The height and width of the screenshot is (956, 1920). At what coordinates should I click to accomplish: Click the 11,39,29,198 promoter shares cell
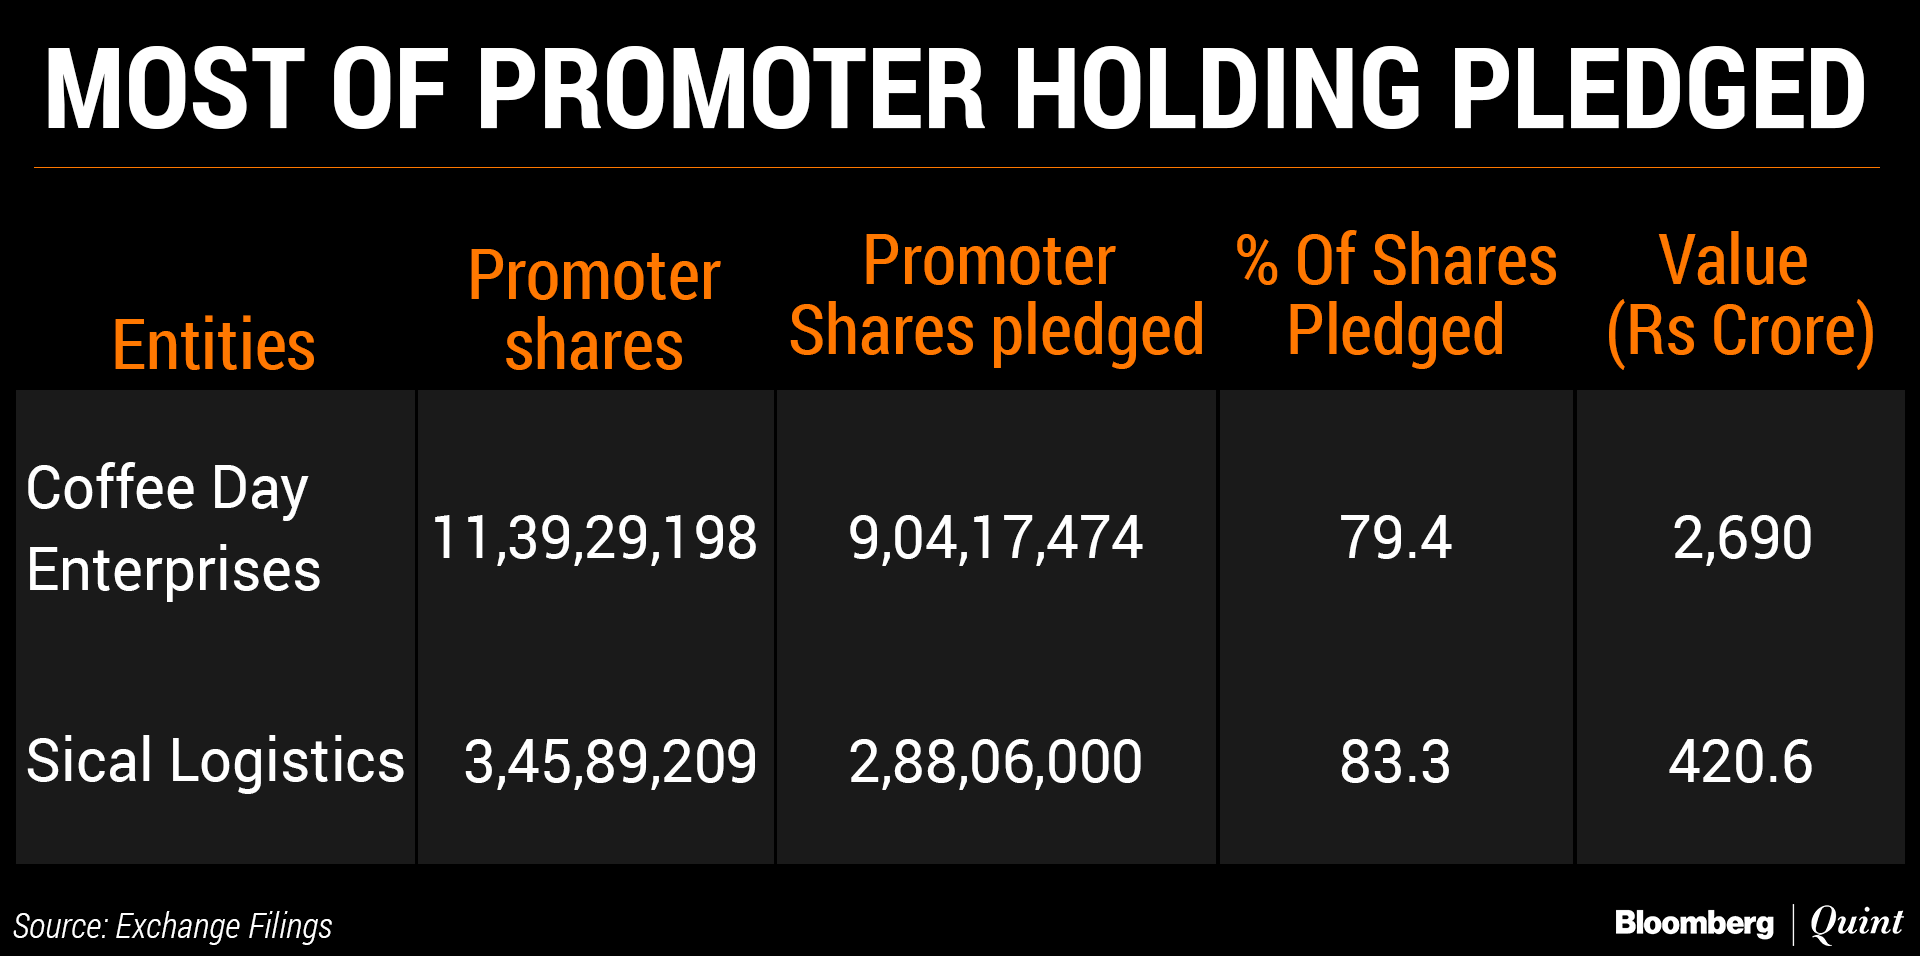click(x=594, y=538)
